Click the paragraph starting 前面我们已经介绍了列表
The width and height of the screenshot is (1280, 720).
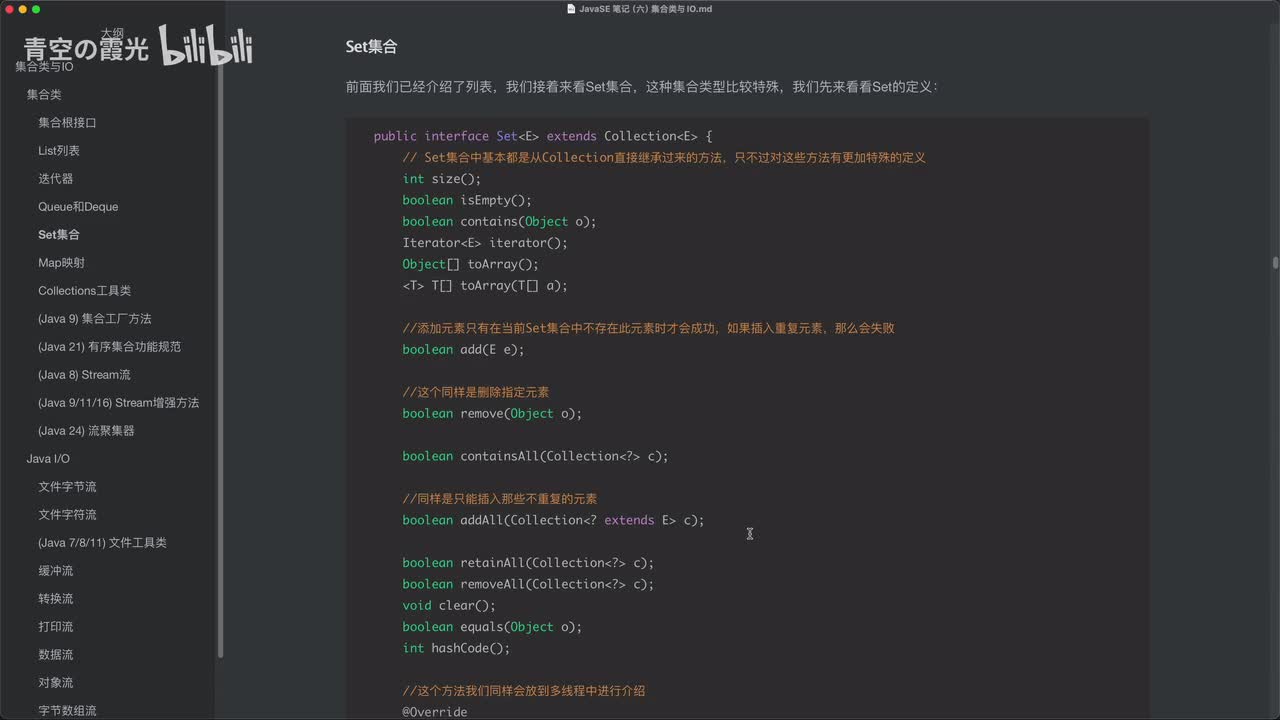(x=642, y=87)
